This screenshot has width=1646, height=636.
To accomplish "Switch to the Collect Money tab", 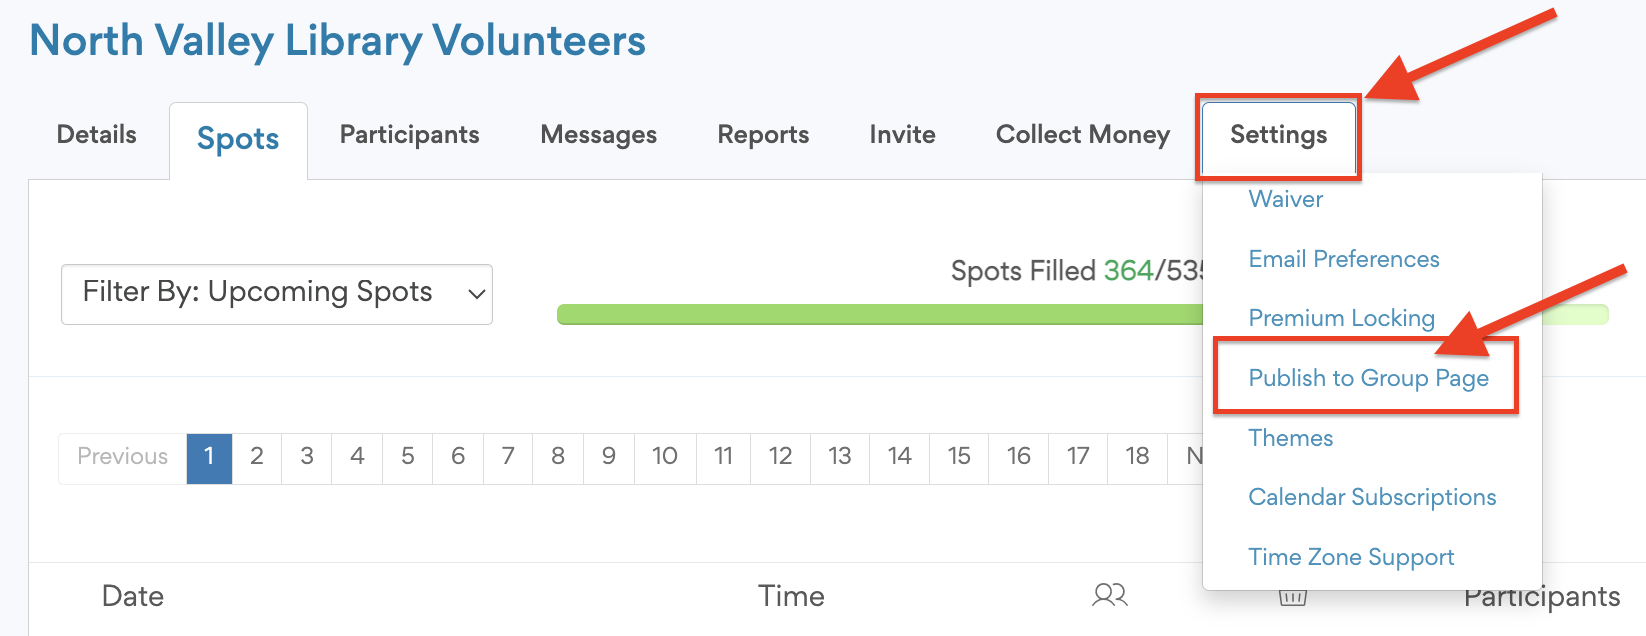I will 1082,135.
